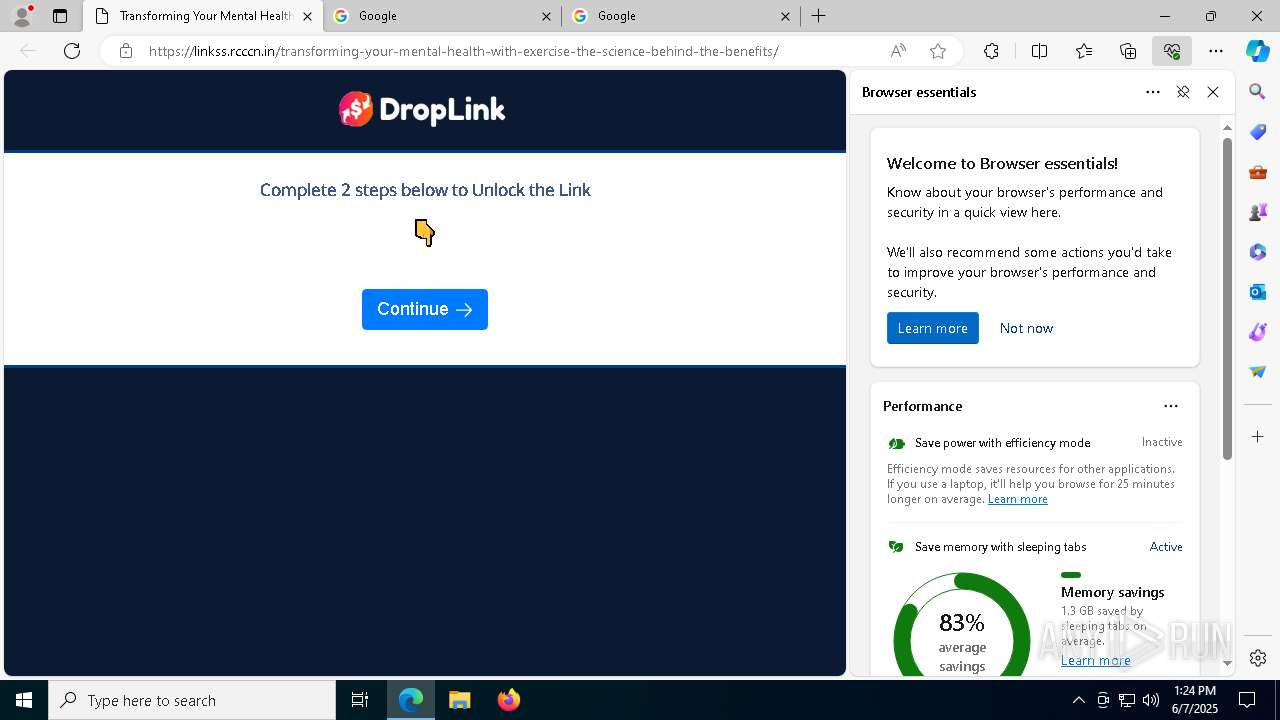Open efficiency mode Learn more link
Image resolution: width=1280 pixels, height=720 pixels.
coord(1017,499)
